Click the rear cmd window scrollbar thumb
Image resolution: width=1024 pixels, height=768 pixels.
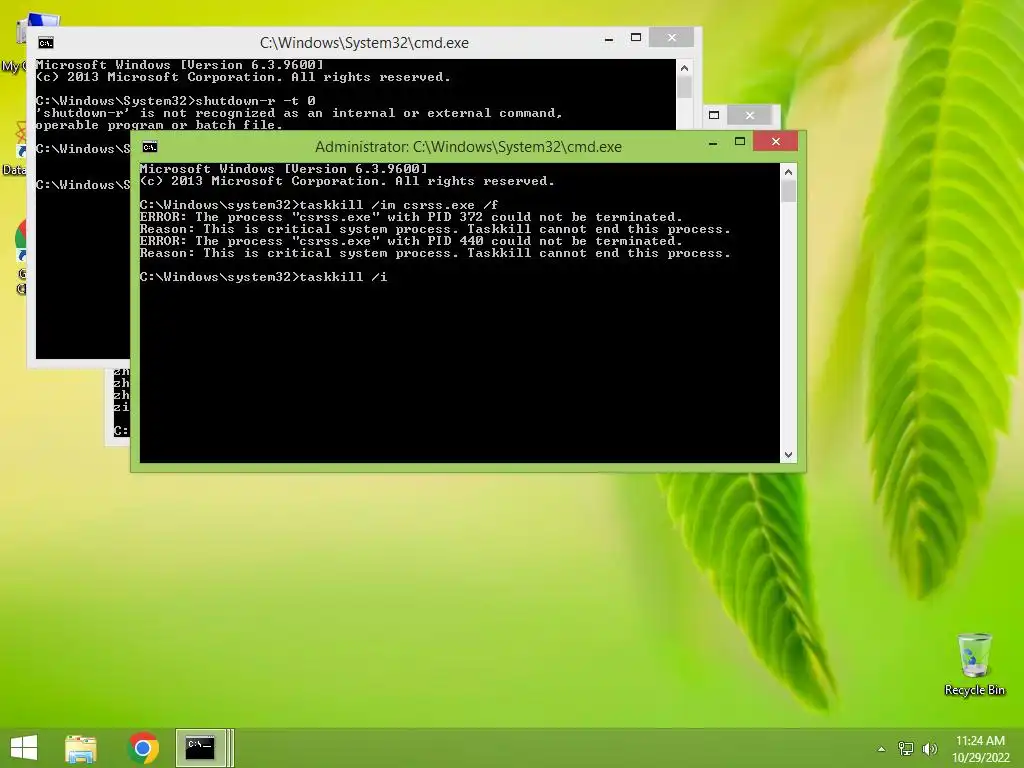(684, 88)
